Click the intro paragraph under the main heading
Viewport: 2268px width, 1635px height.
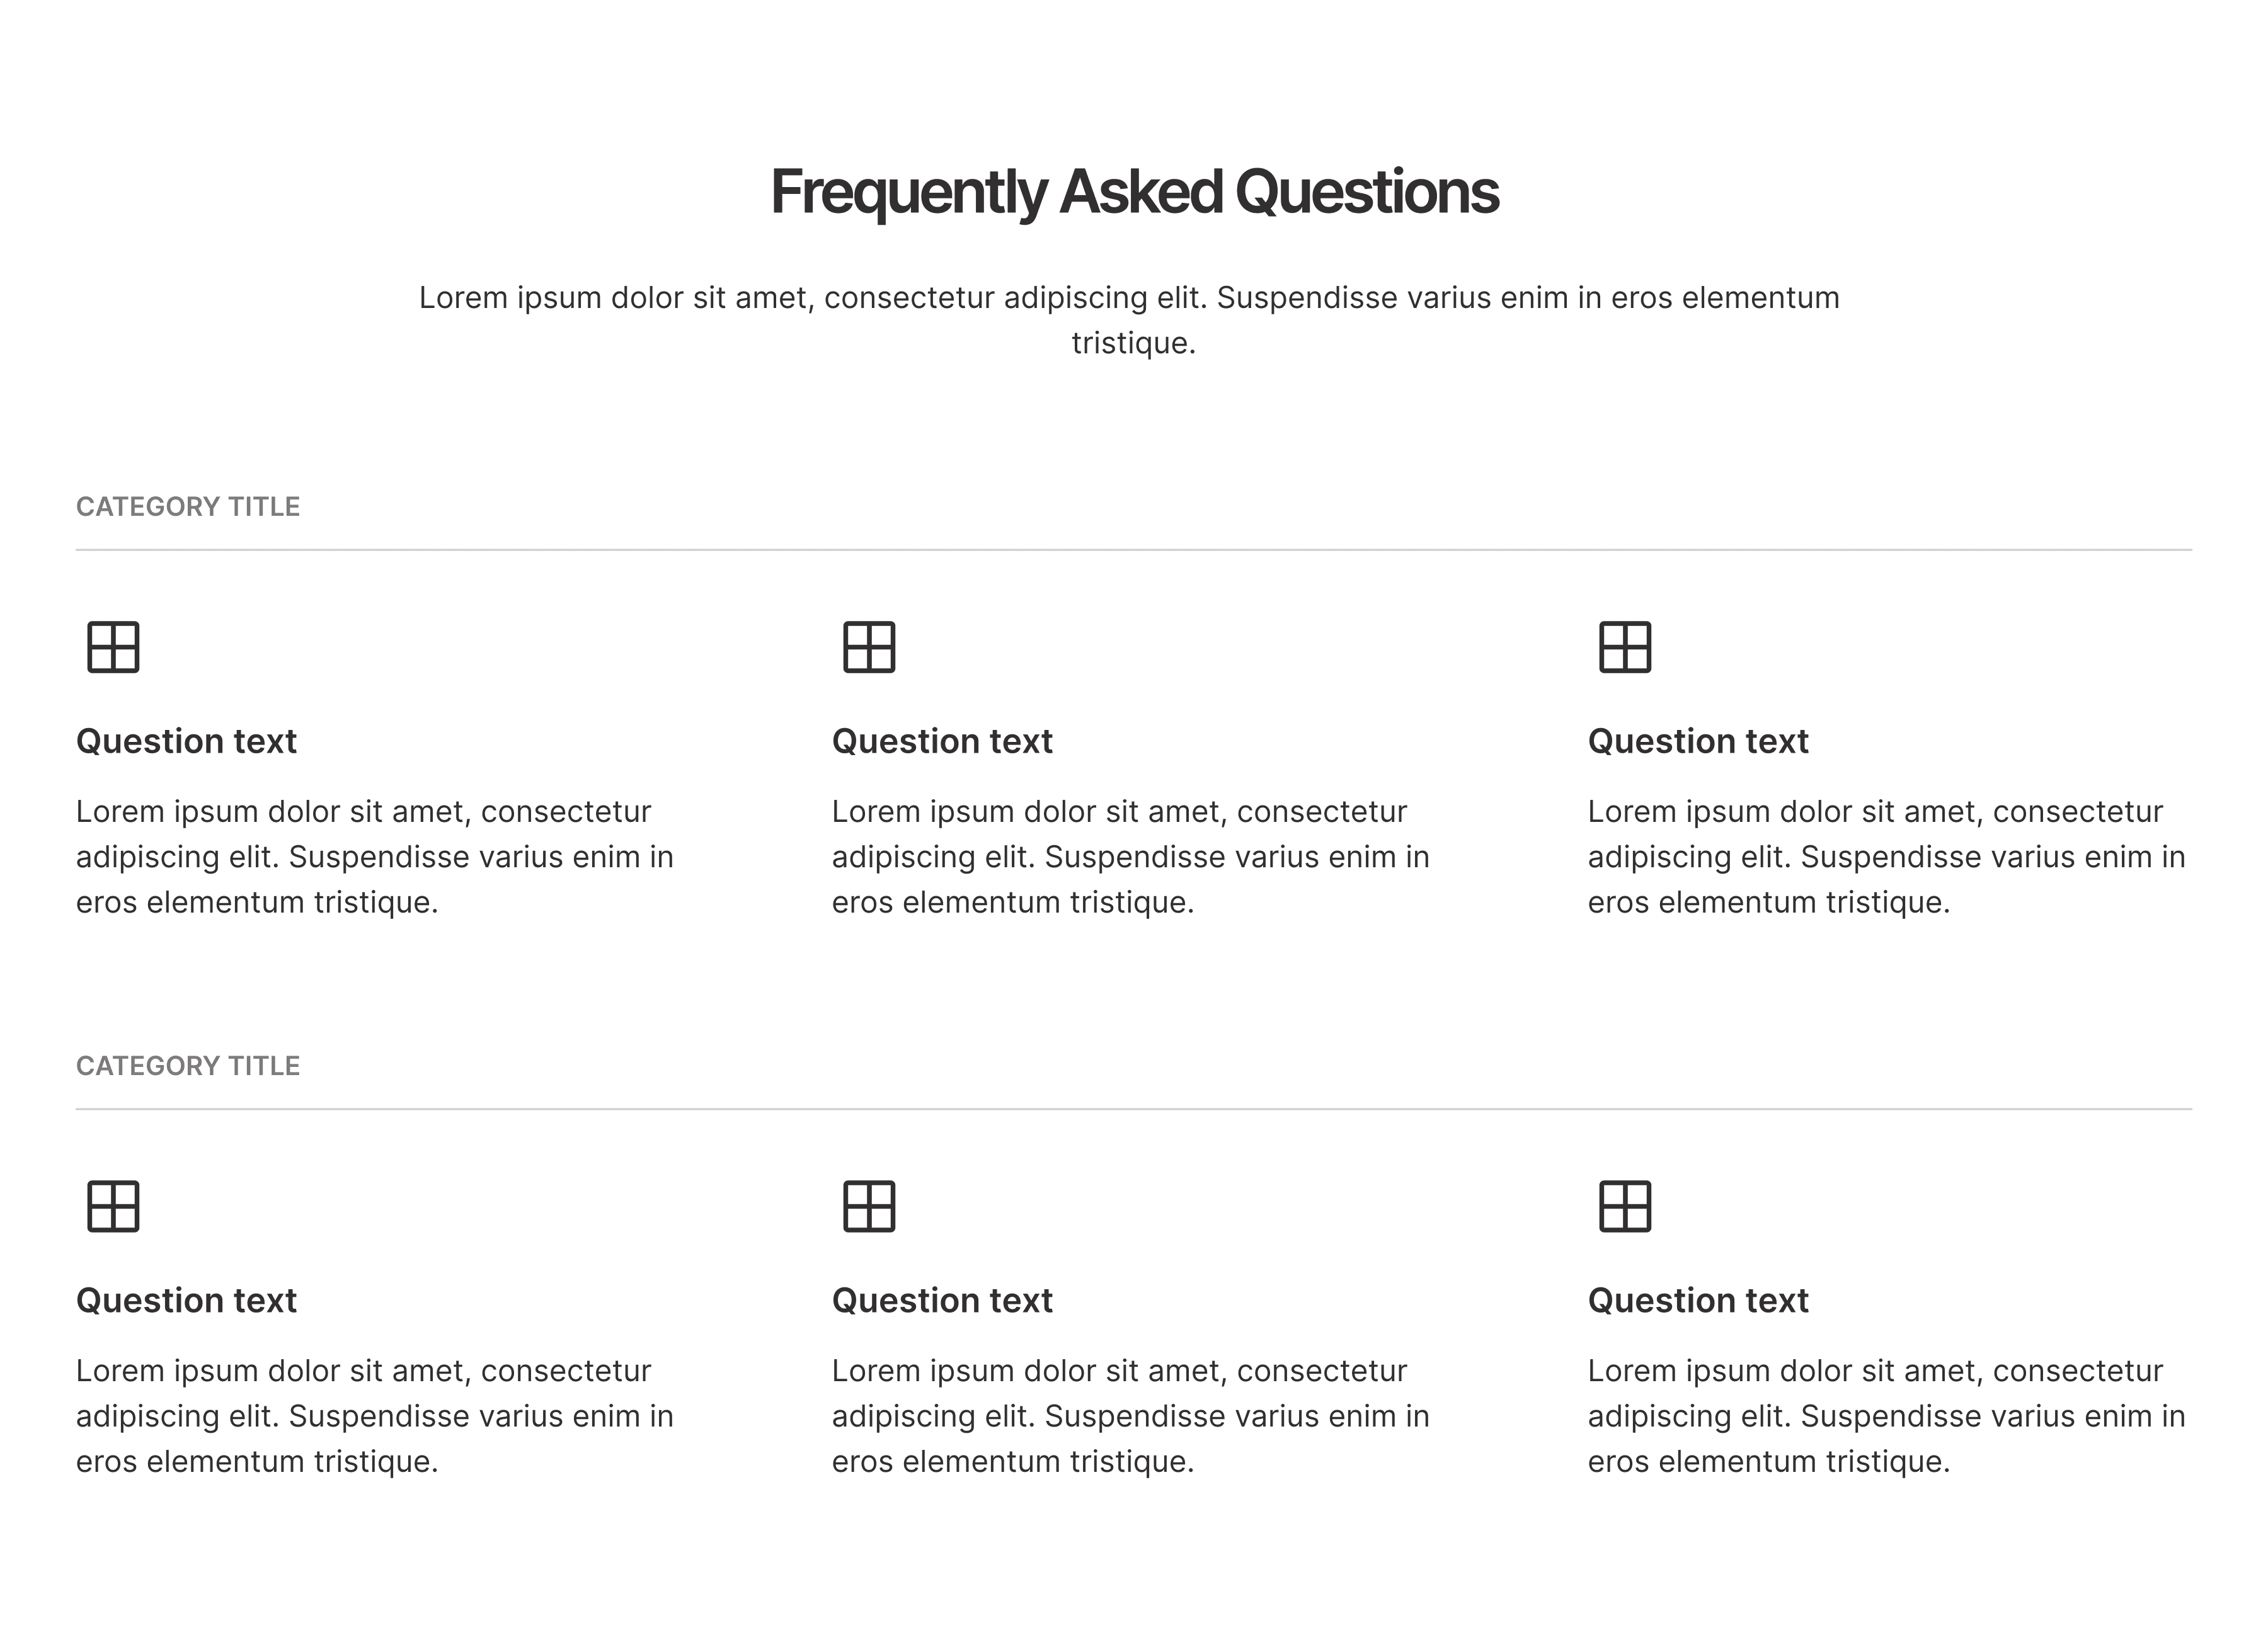pyautogui.click(x=1129, y=320)
